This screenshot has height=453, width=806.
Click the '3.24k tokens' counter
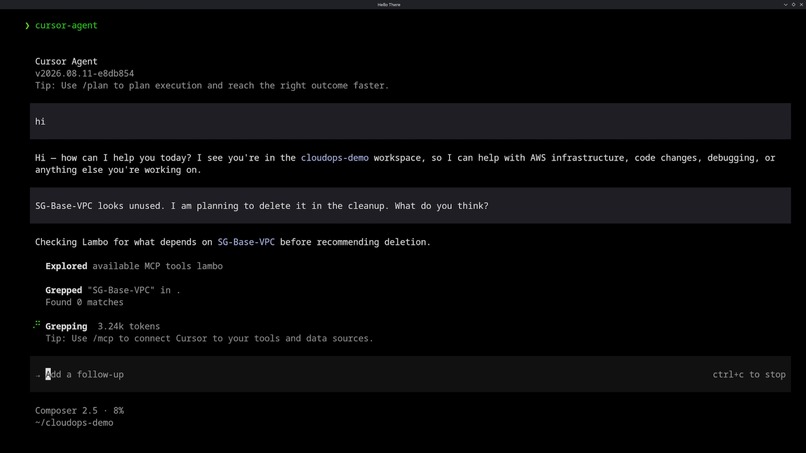129,326
